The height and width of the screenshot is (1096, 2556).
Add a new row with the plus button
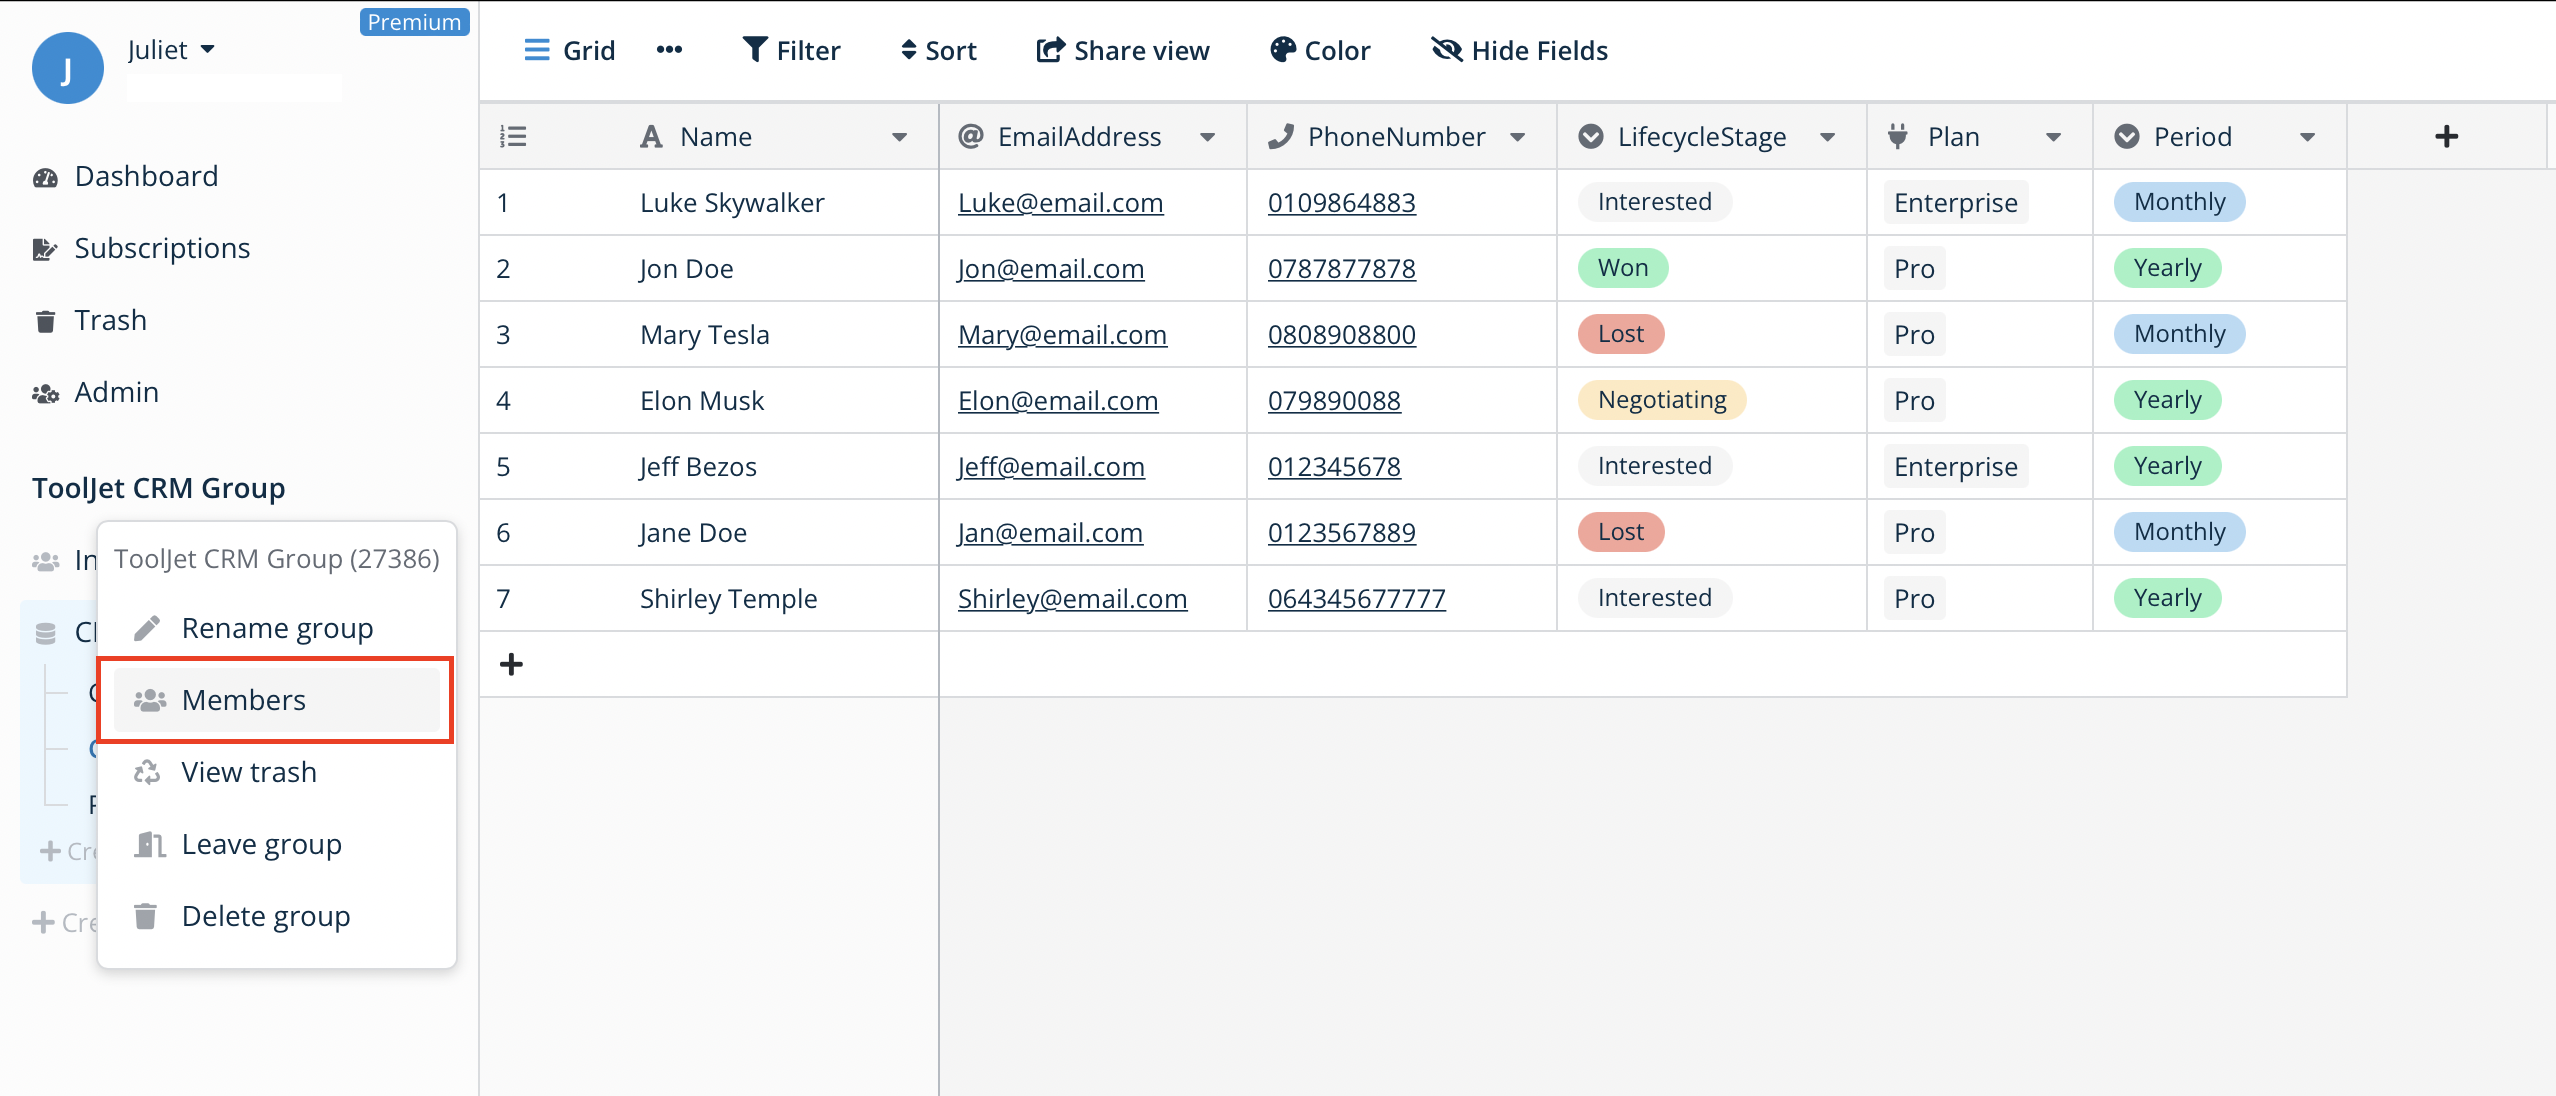point(511,663)
